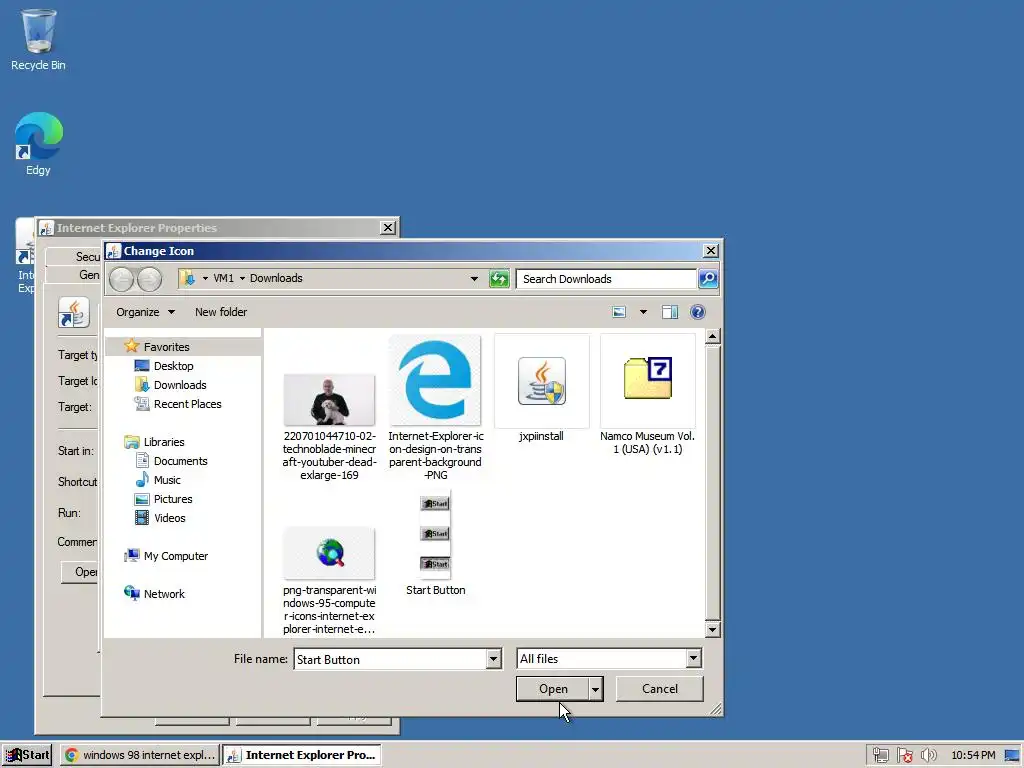Screen dimensions: 1024x768
Task: Click the file list scroll down arrow
Action: click(712, 630)
